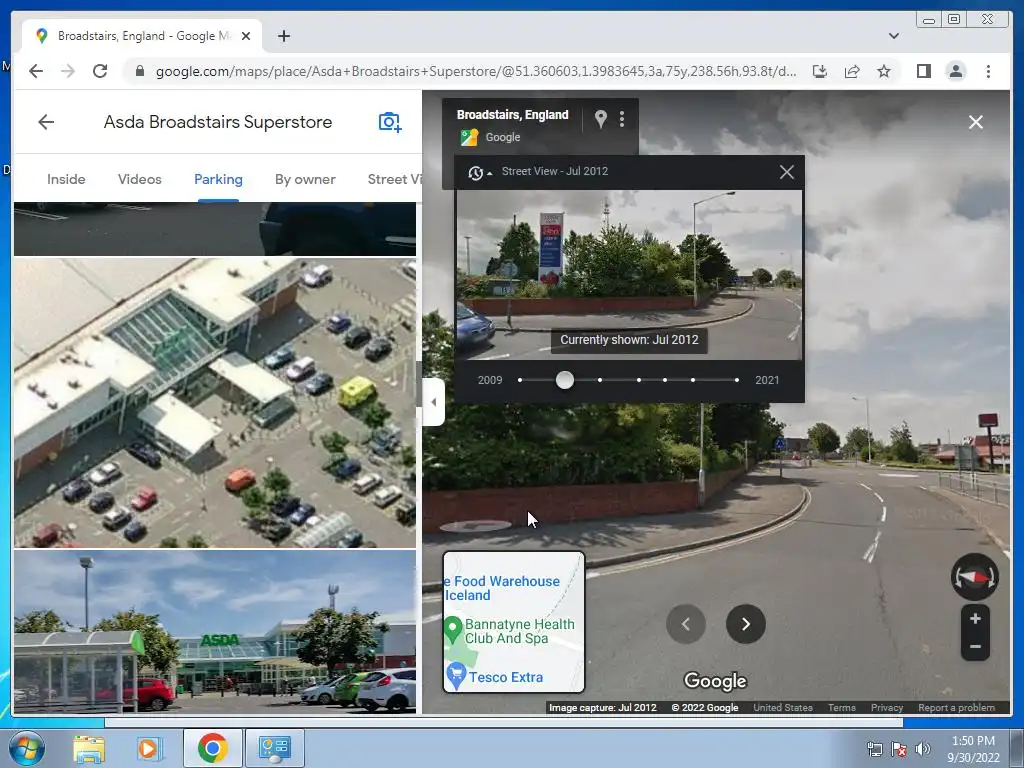Open the Windows Start menu
The height and width of the screenshot is (768, 1024).
26,748
